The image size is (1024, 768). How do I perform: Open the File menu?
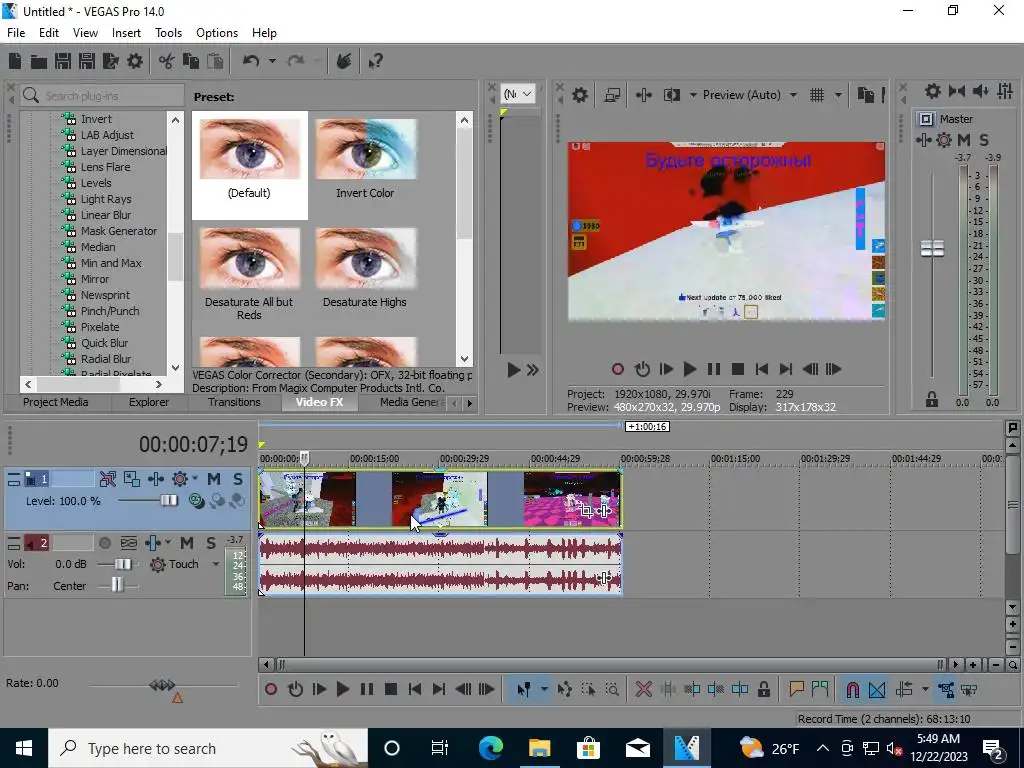(x=16, y=33)
